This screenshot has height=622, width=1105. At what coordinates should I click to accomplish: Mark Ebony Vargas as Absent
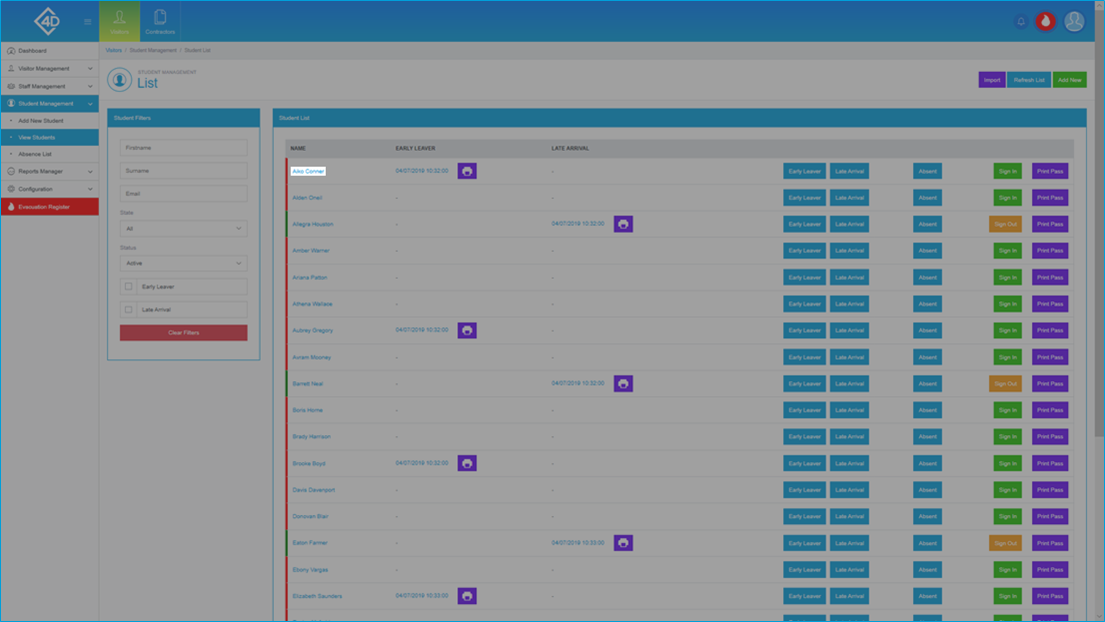(927, 570)
